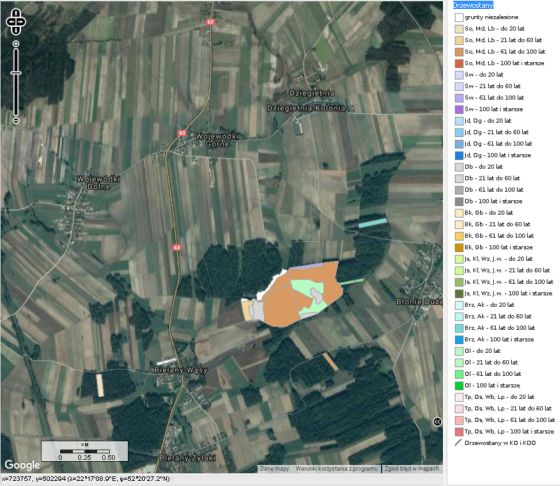Open the Dane mapy link

pyautogui.click(x=274, y=469)
